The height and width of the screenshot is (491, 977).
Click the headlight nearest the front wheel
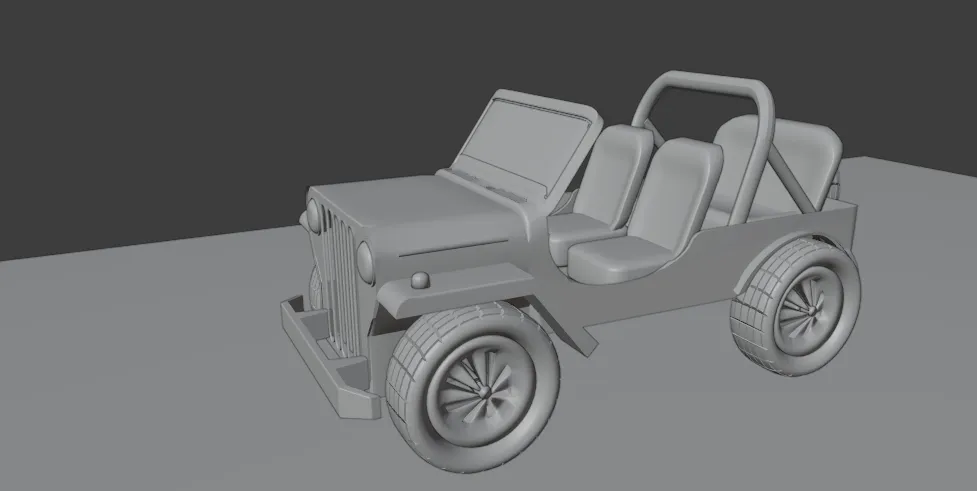pyautogui.click(x=365, y=263)
